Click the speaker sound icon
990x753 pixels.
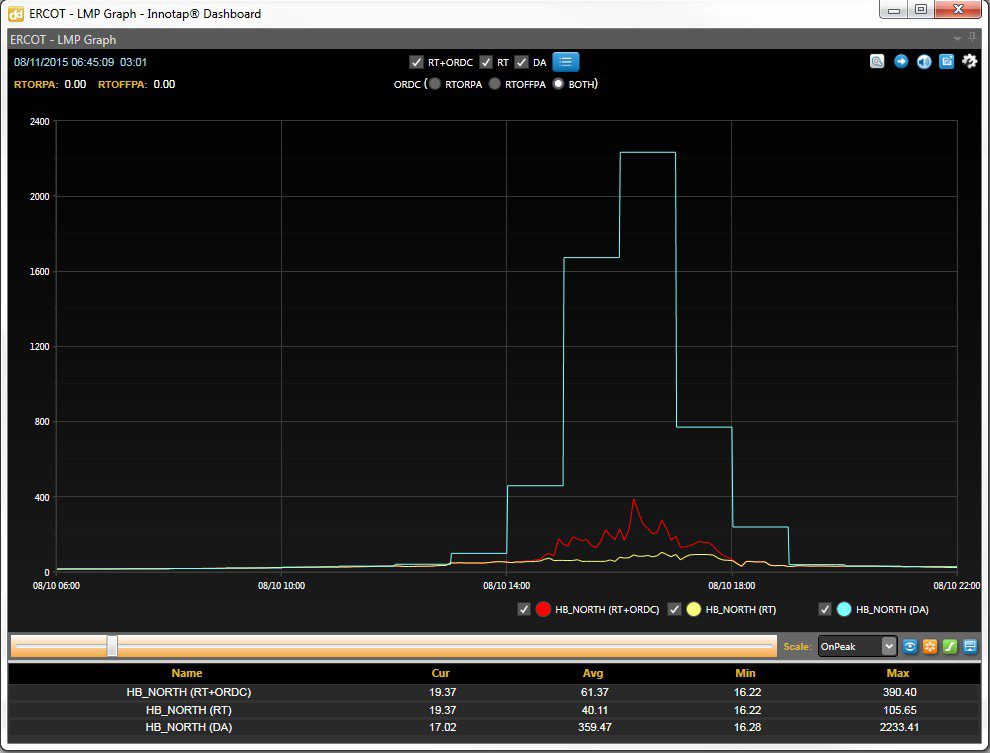point(924,61)
